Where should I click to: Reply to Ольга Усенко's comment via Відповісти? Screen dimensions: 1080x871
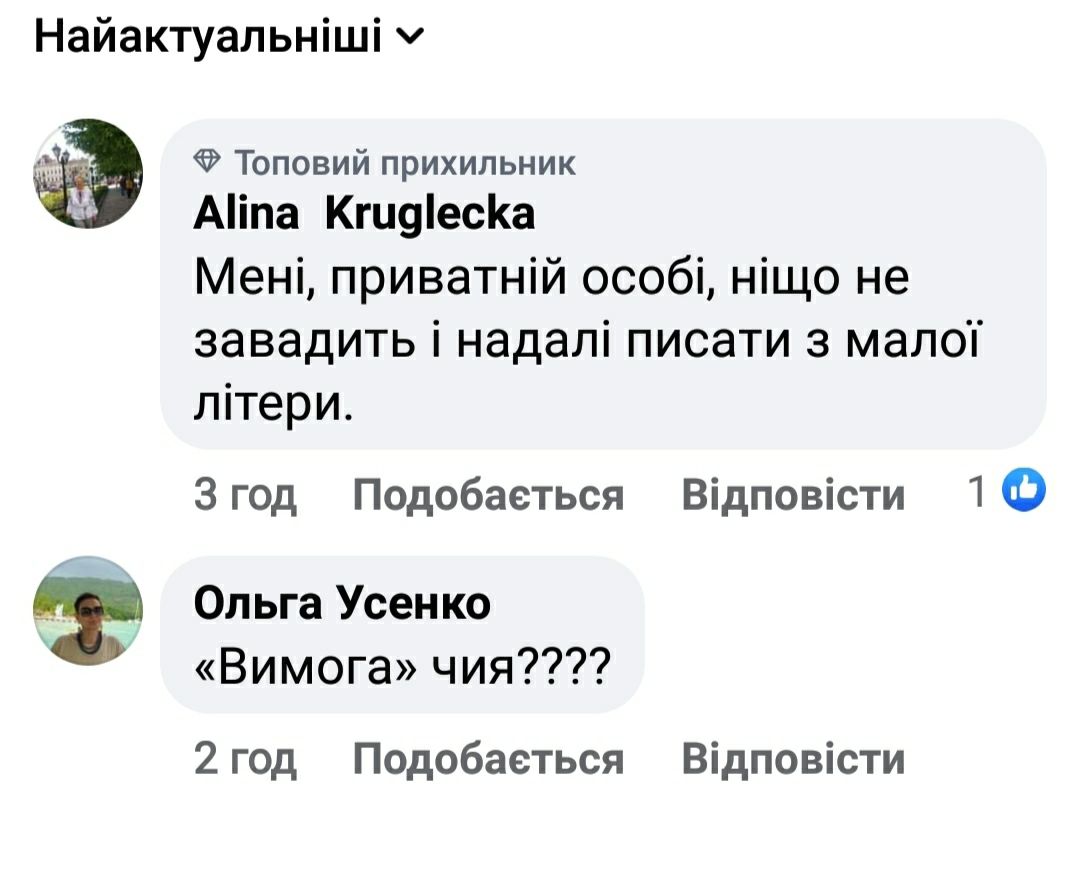(x=793, y=759)
